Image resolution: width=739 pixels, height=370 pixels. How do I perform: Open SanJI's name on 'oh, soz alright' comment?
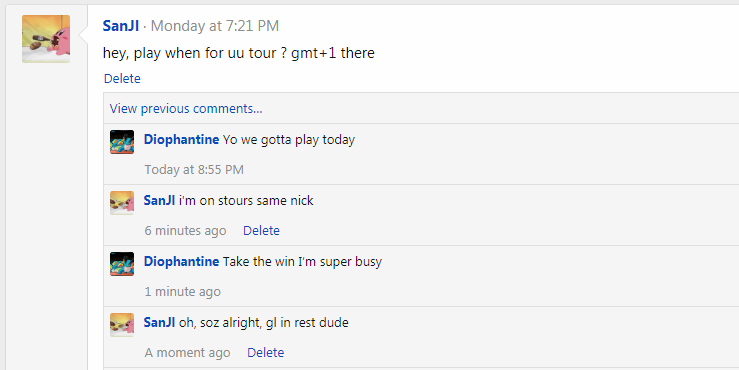(x=159, y=322)
